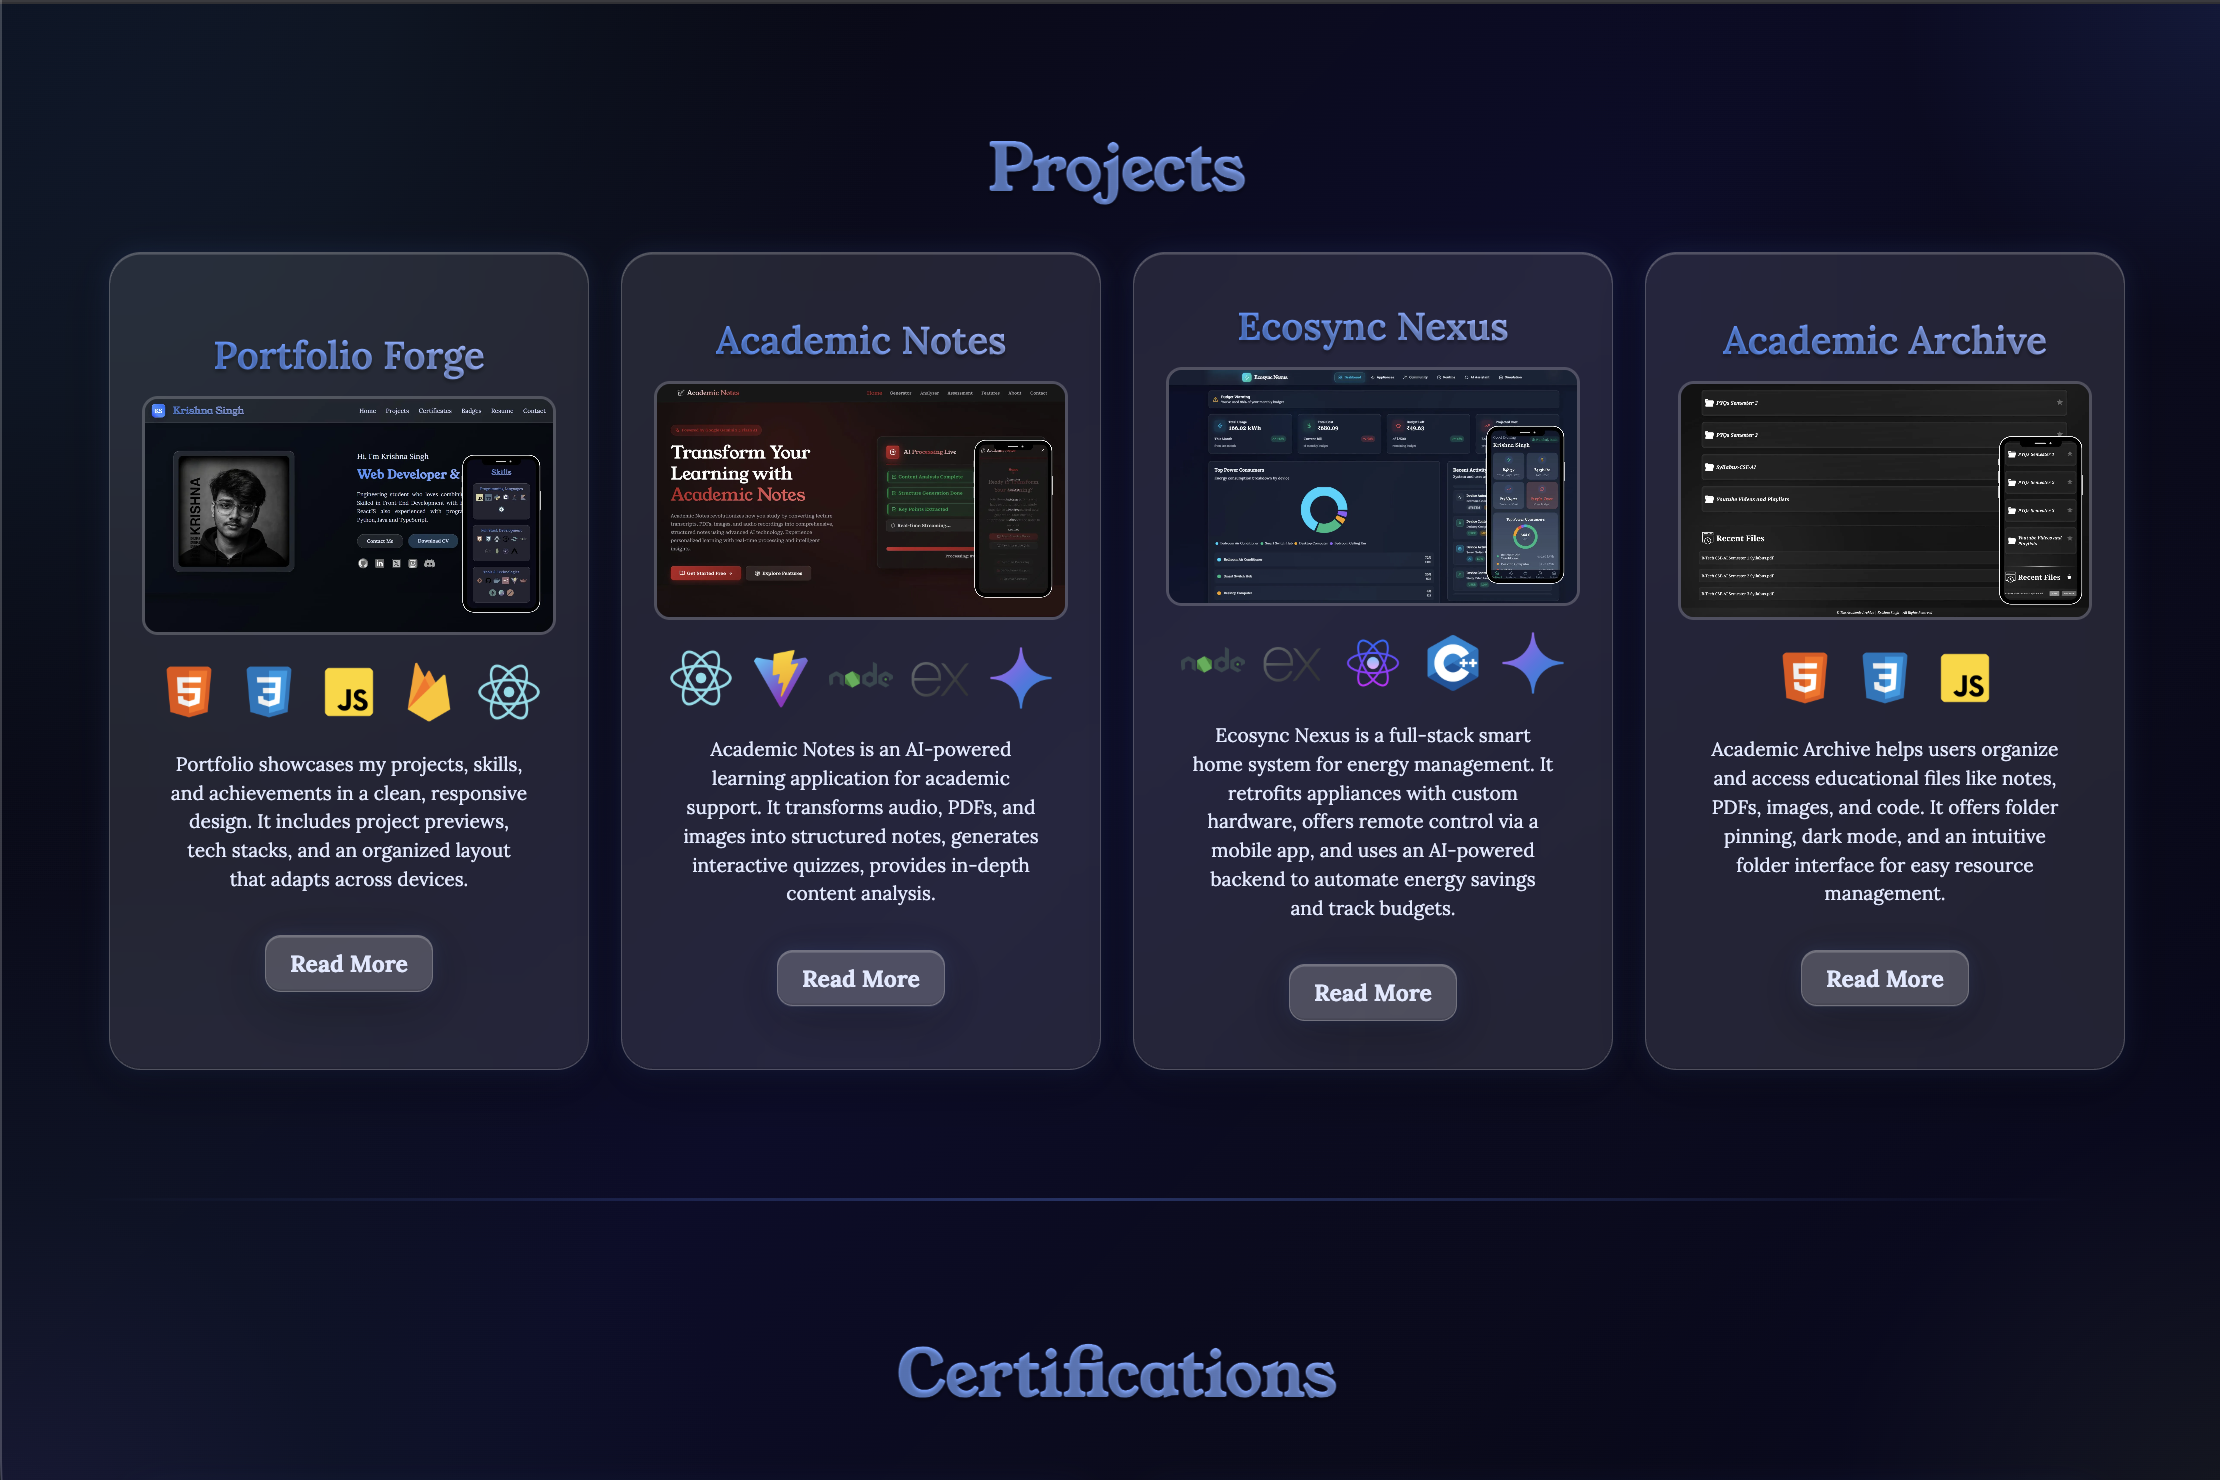Click the JavaScript icon under Academic Archive
This screenshot has width=2220, height=1480.
pos(1965,678)
